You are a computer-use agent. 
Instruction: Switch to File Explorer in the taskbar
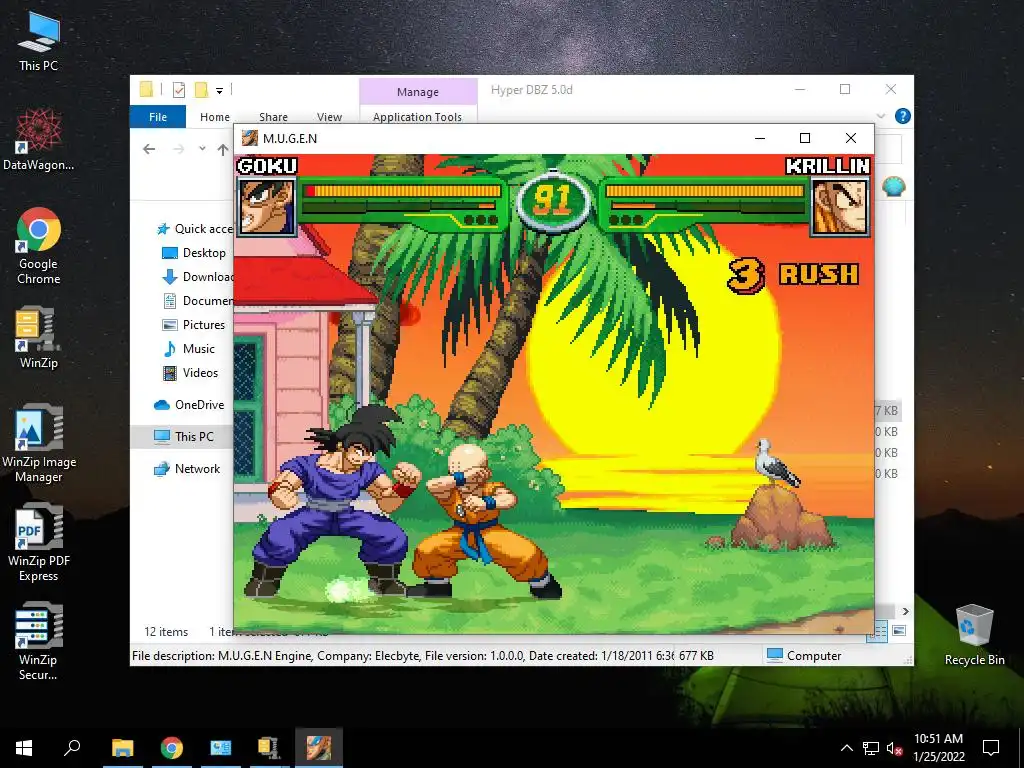(122, 748)
